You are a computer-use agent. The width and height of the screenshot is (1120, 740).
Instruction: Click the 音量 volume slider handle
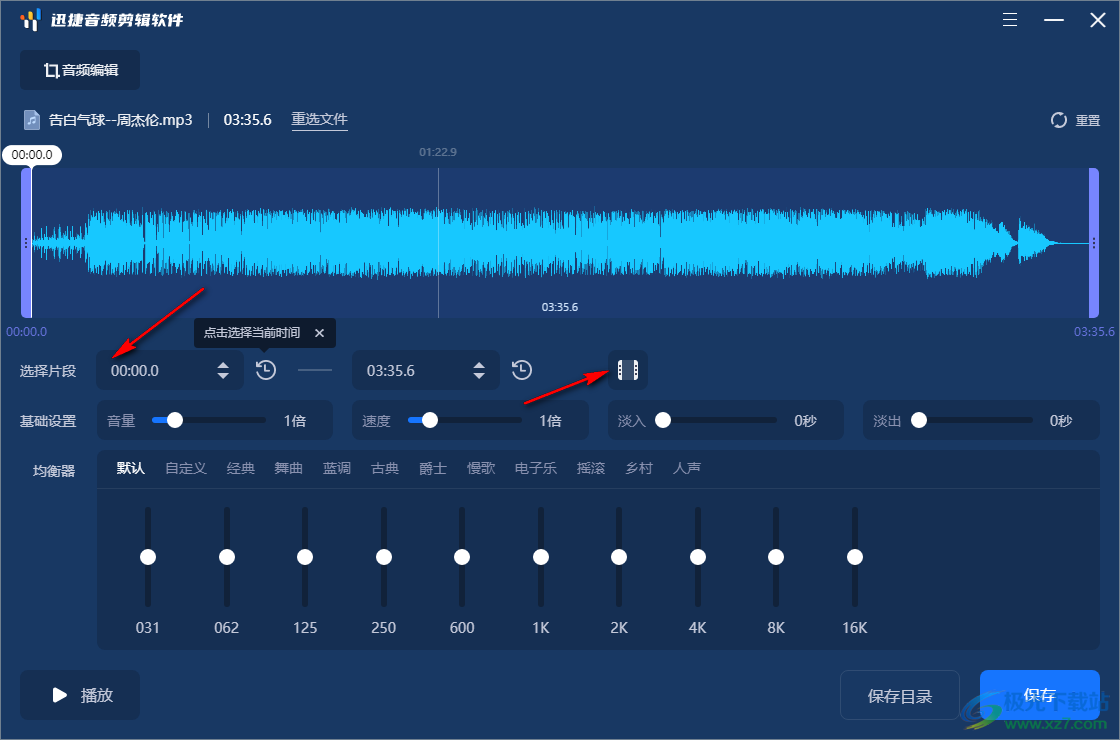tap(175, 421)
